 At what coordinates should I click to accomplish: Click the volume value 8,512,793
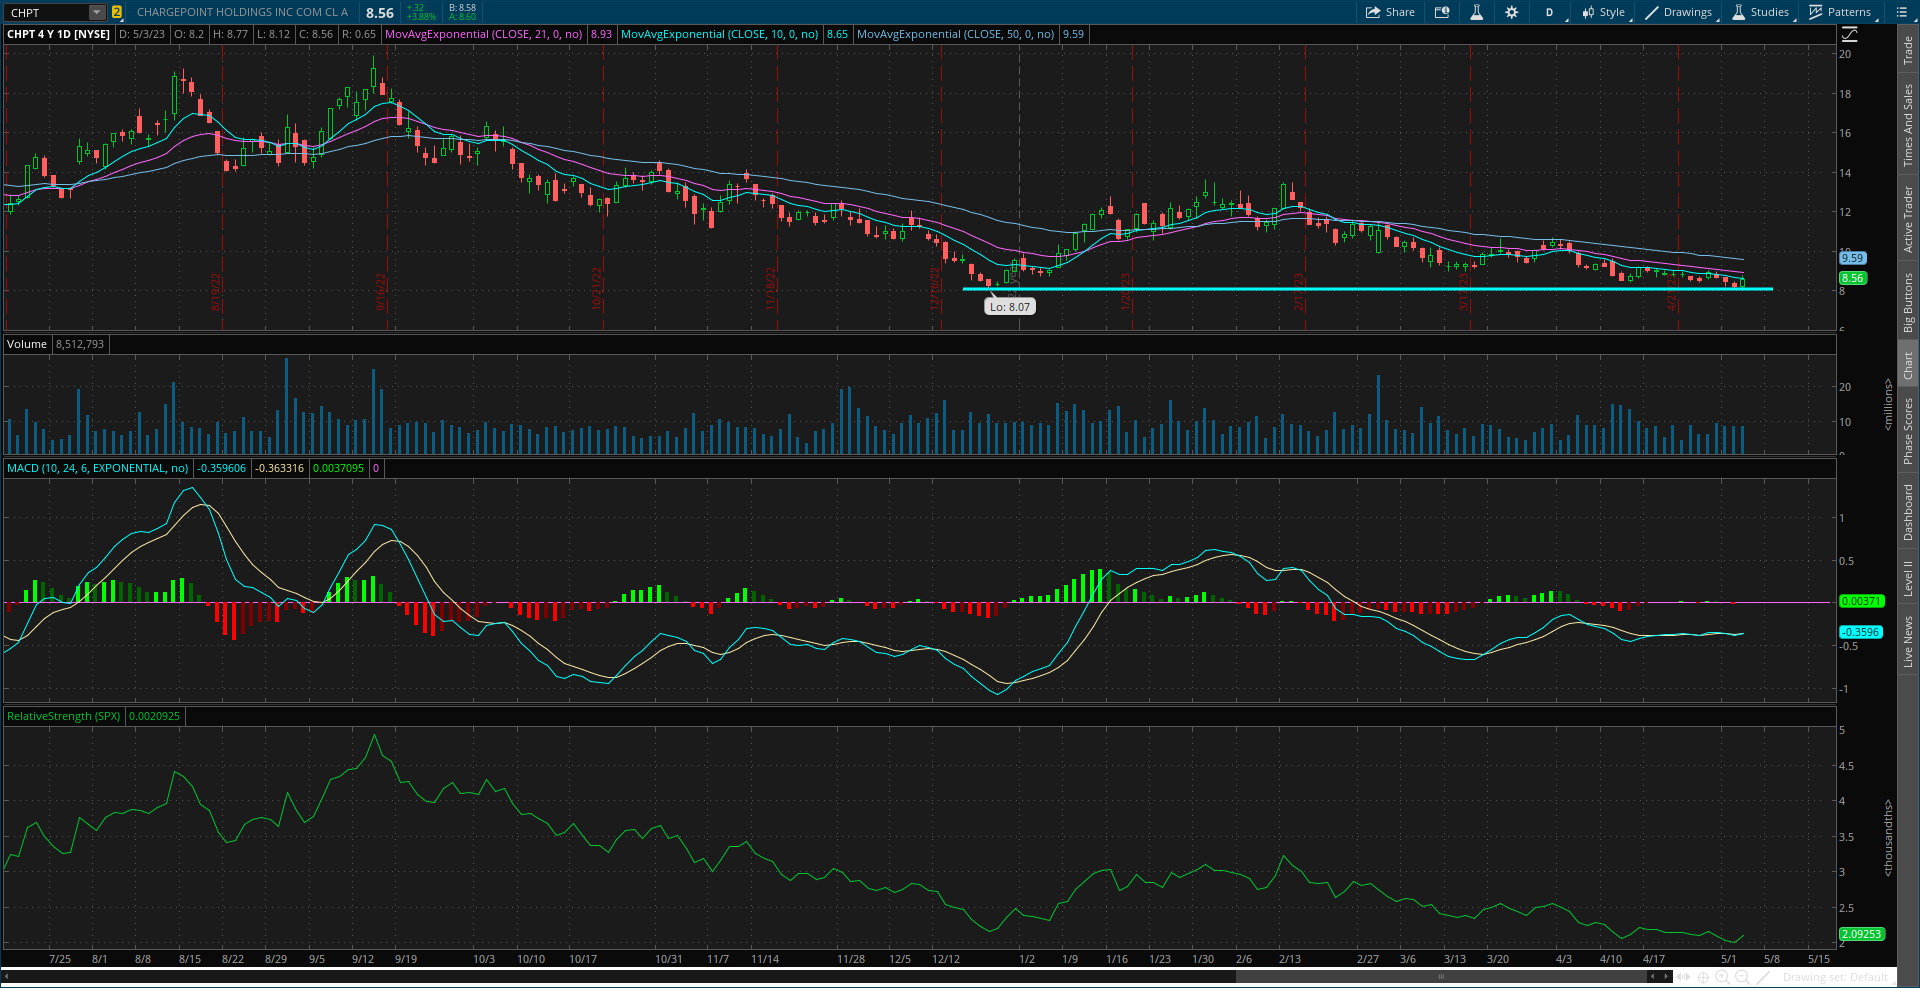pos(80,344)
